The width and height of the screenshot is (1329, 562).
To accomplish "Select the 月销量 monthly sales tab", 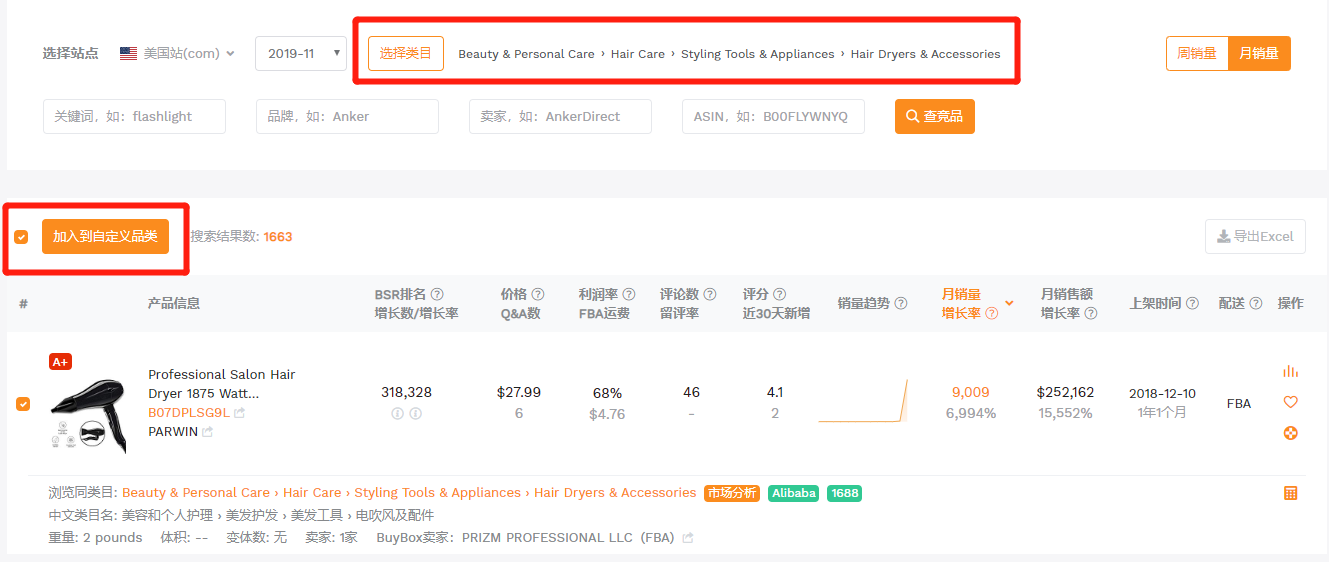I will 1259,54.
